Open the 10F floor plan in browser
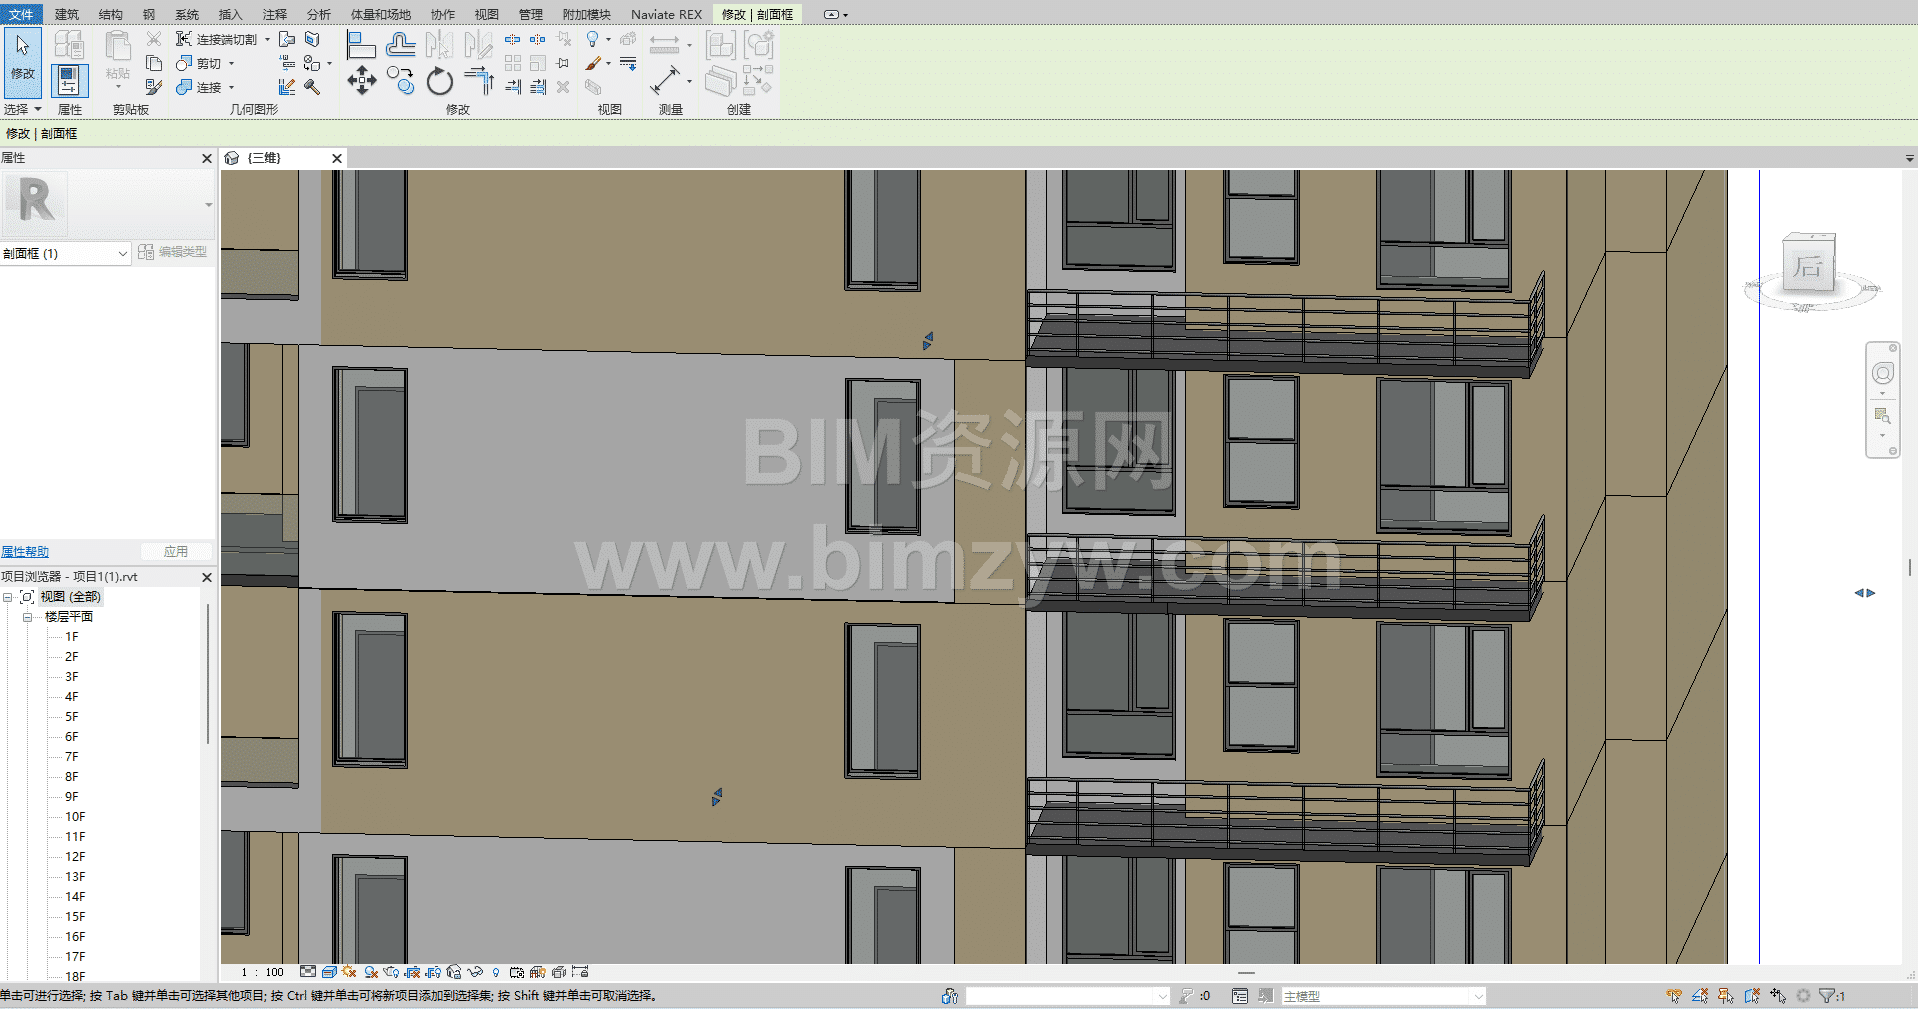1918x1009 pixels. pos(75,817)
